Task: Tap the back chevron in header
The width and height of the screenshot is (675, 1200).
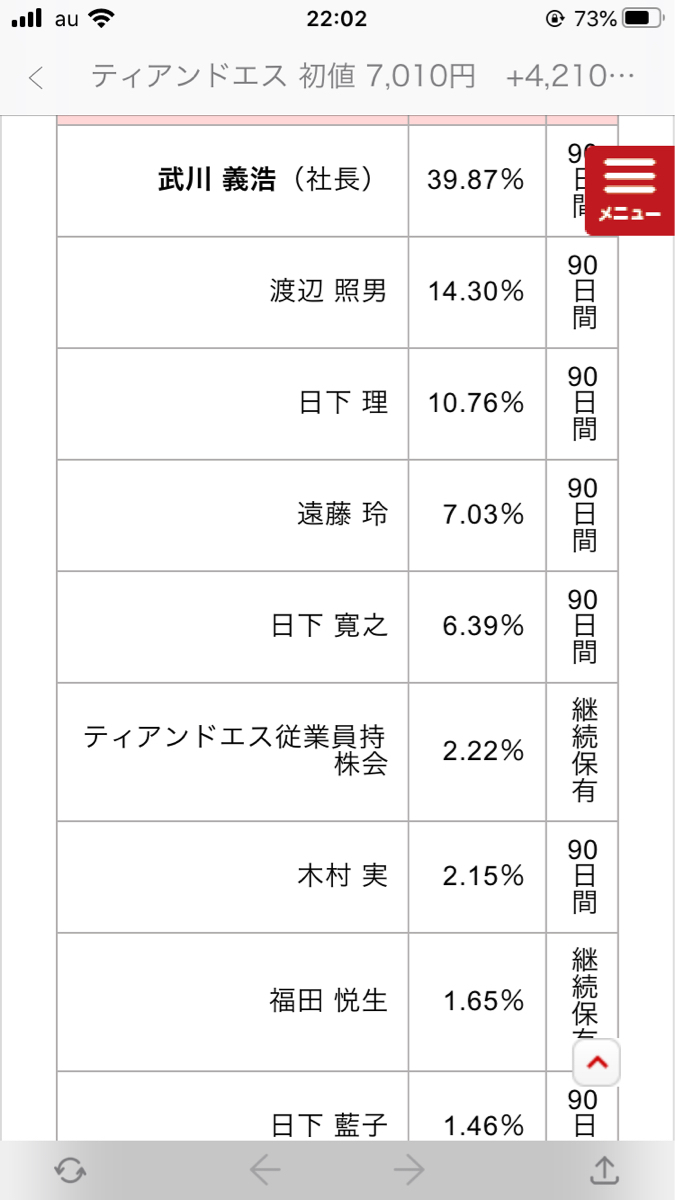Action: pyautogui.click(x=37, y=78)
